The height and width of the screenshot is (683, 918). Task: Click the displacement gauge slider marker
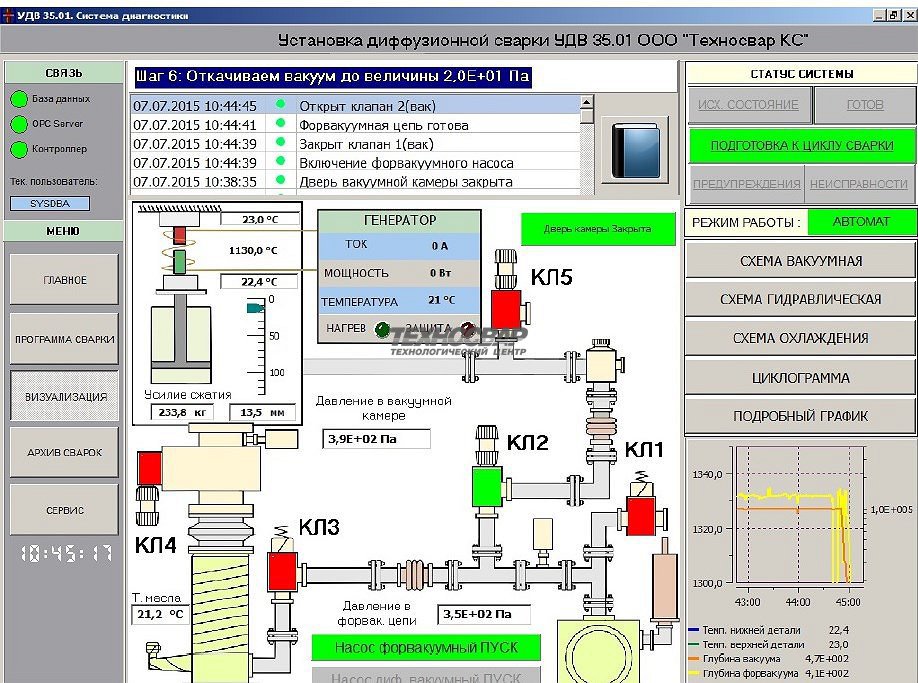click(255, 307)
